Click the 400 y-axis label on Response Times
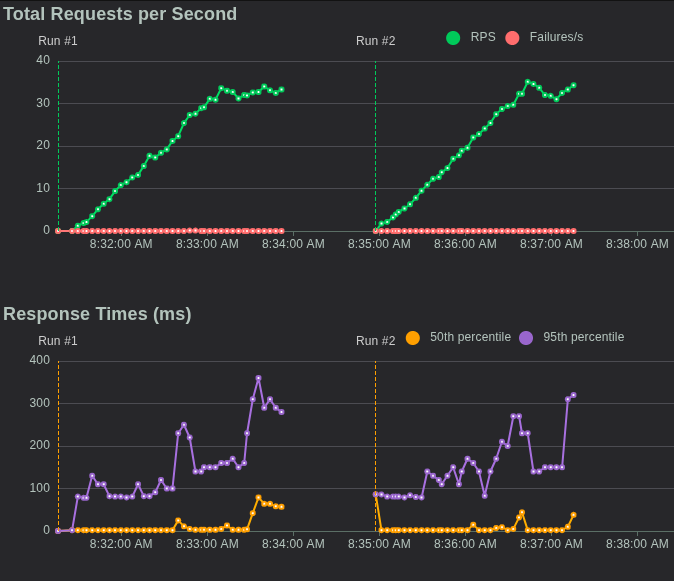The image size is (674, 581). [39, 360]
